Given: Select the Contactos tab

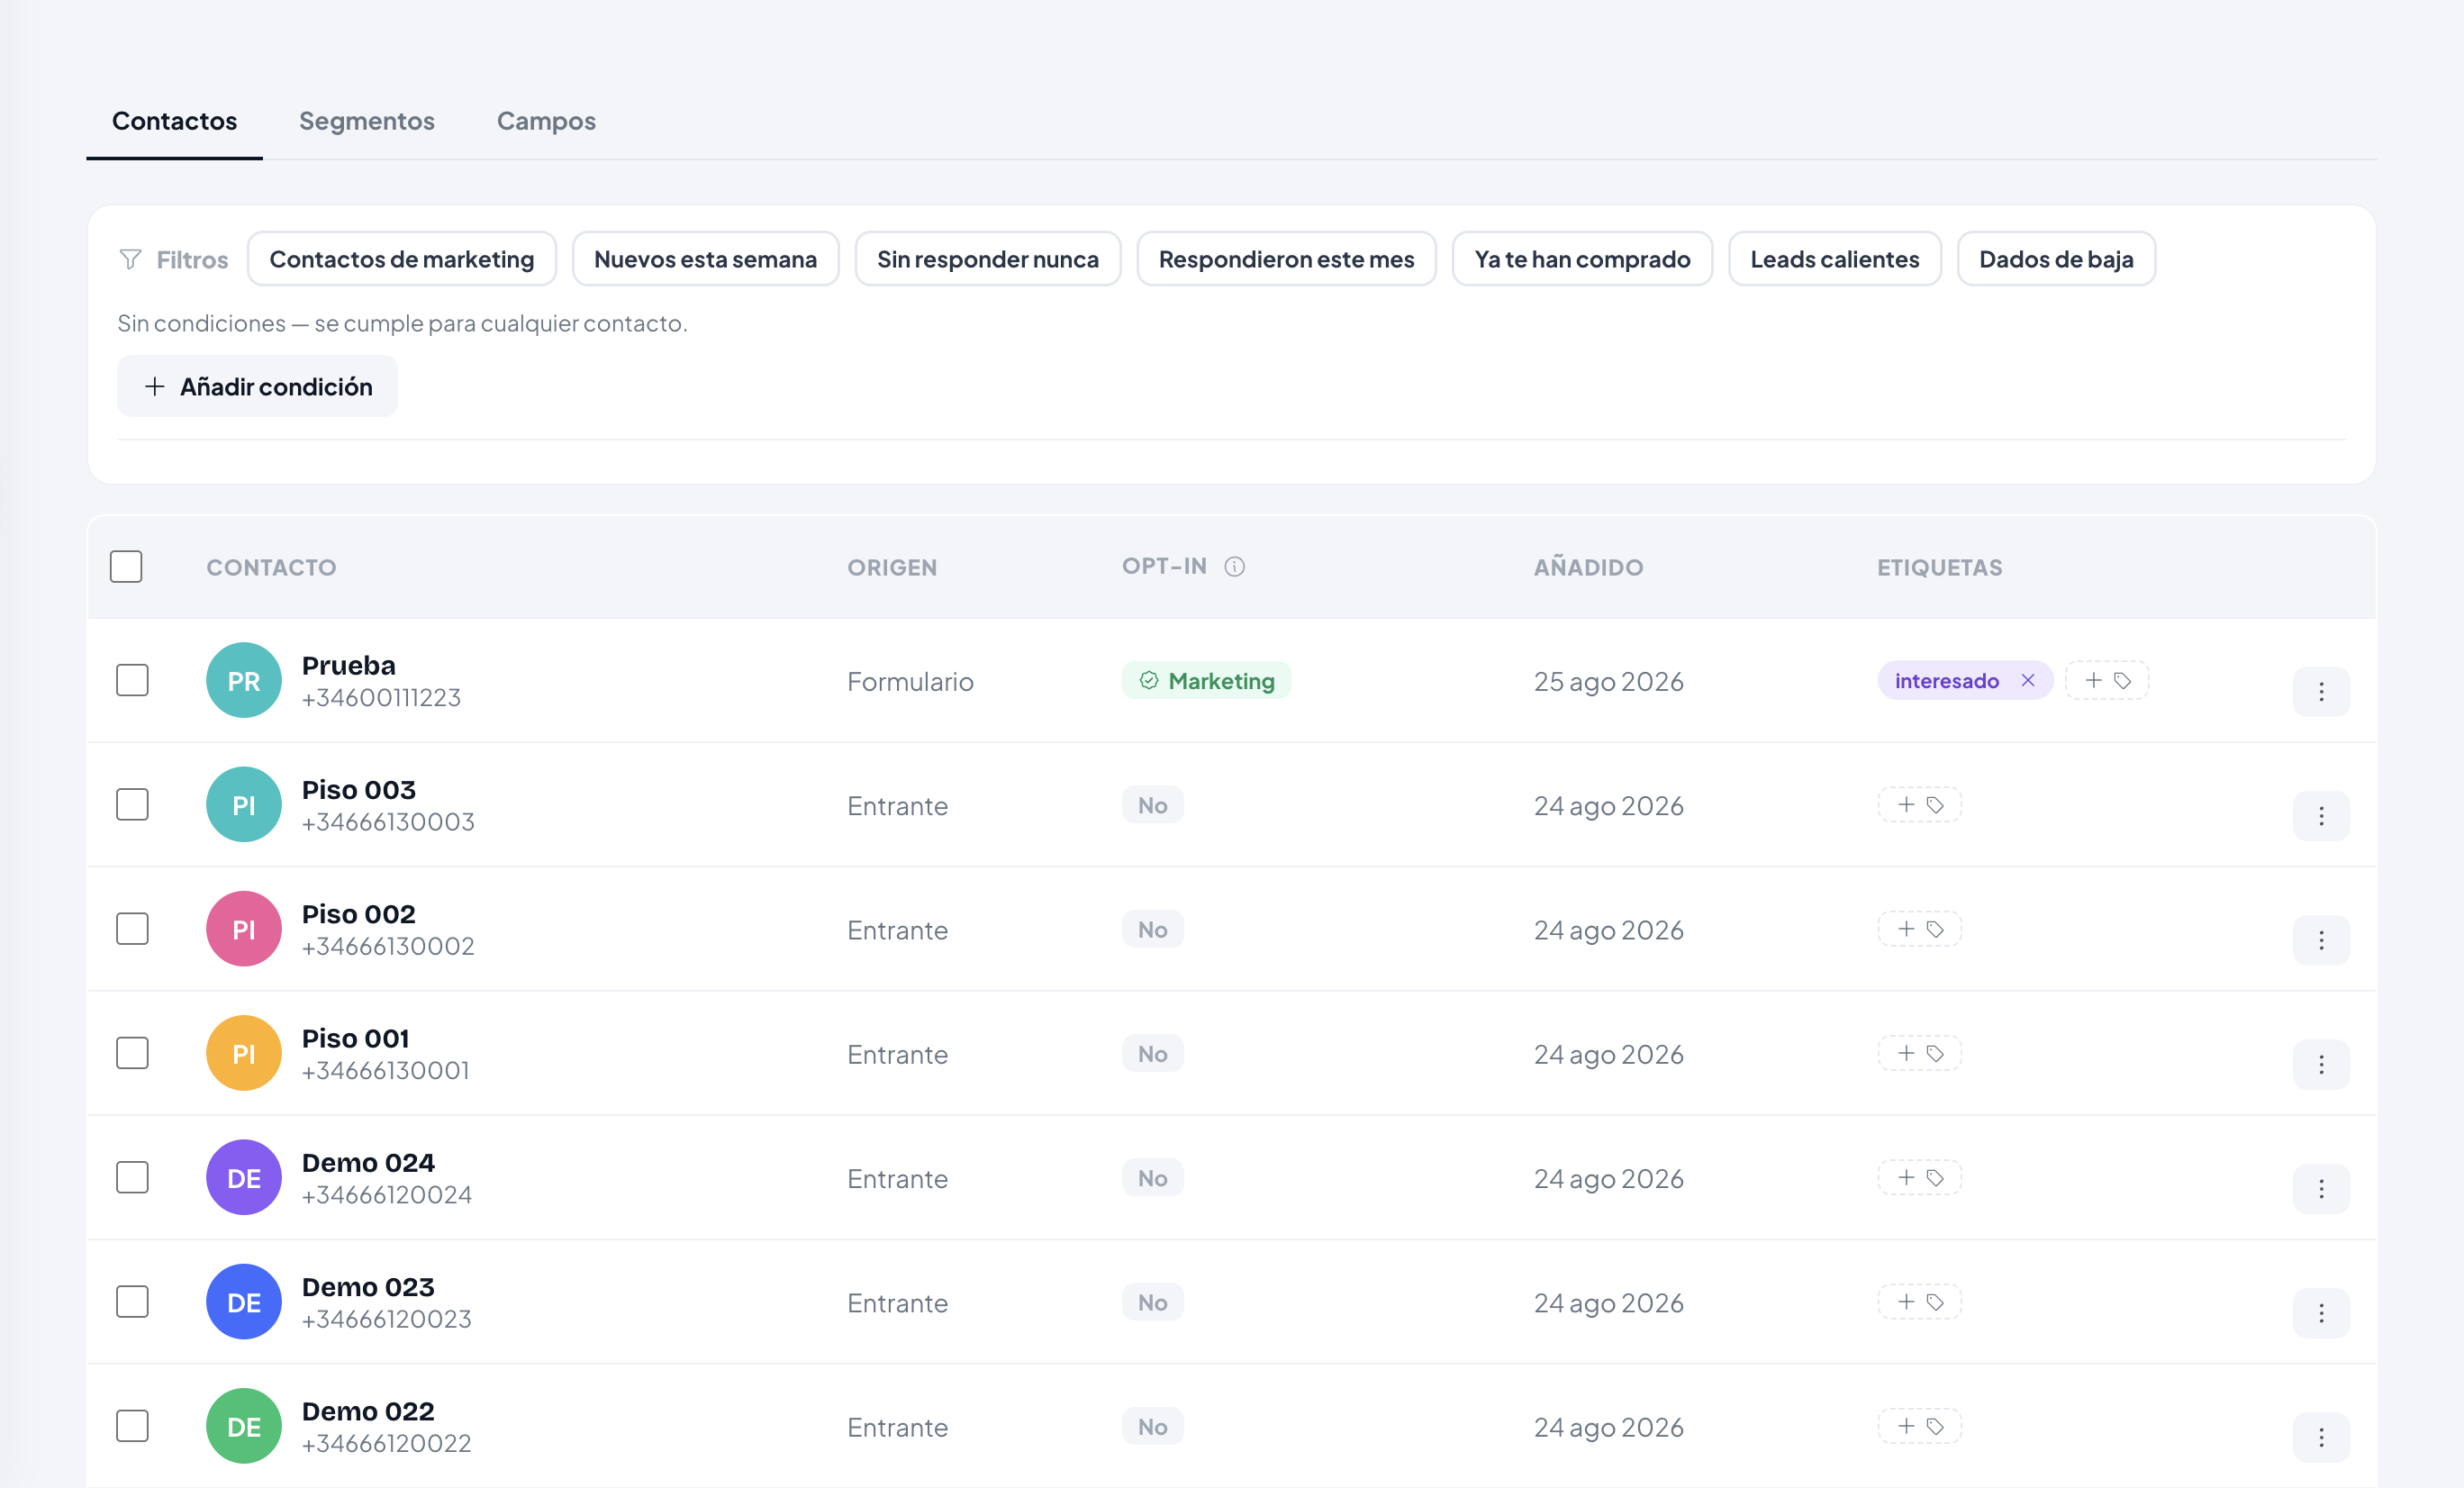Looking at the screenshot, I should click(174, 121).
